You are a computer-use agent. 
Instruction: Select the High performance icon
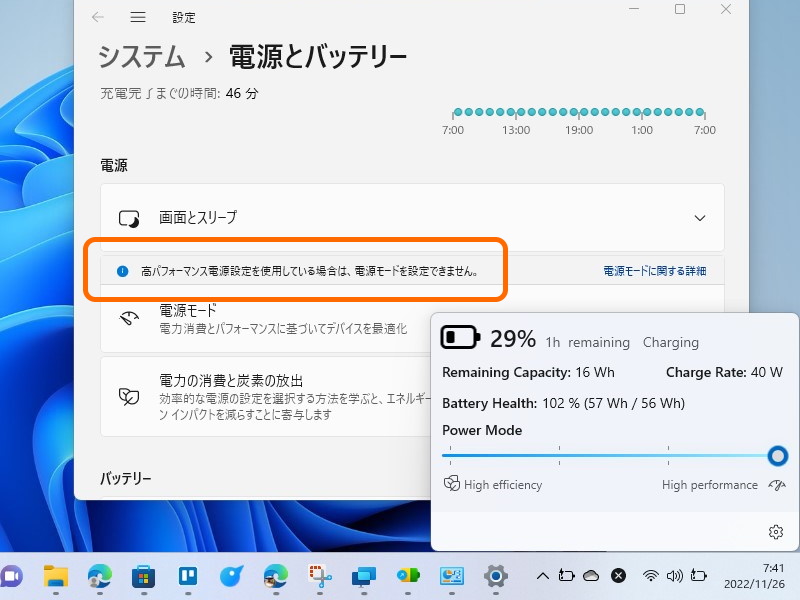[x=777, y=484]
